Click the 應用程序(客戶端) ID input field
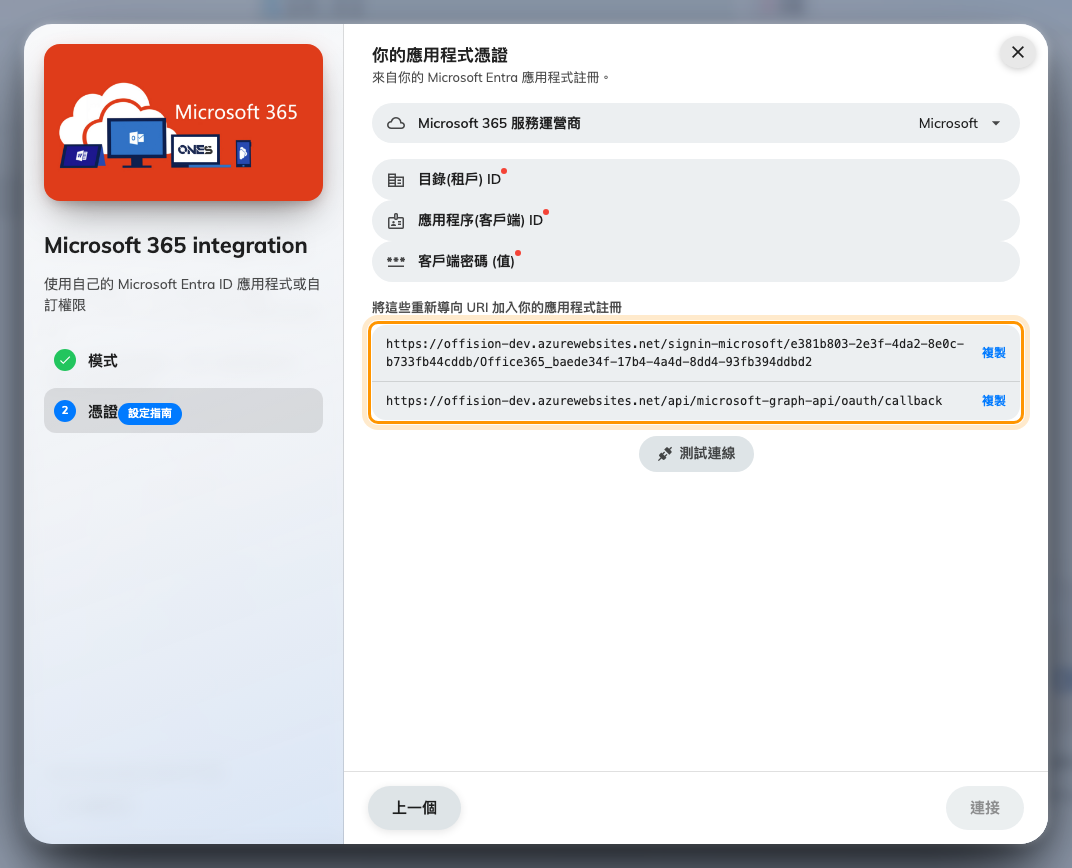This screenshot has width=1072, height=868. pyautogui.click(x=695, y=220)
